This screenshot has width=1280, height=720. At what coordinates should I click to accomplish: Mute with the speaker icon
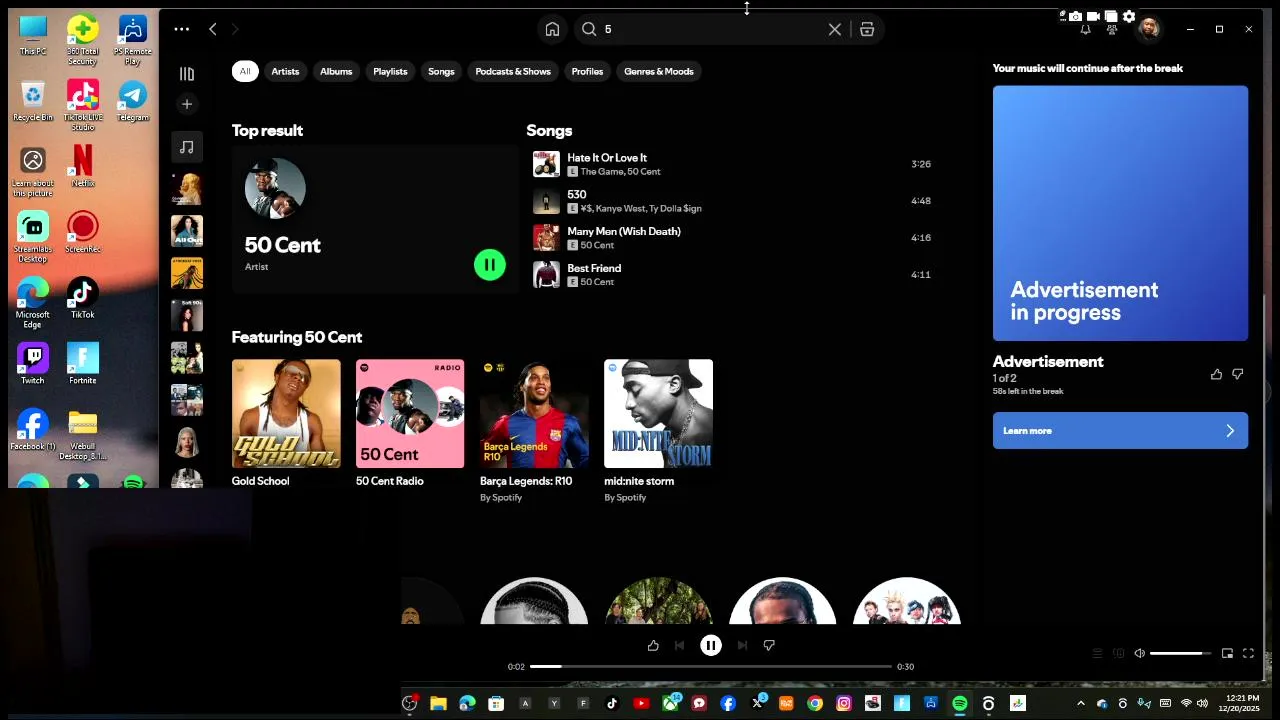(x=1139, y=653)
